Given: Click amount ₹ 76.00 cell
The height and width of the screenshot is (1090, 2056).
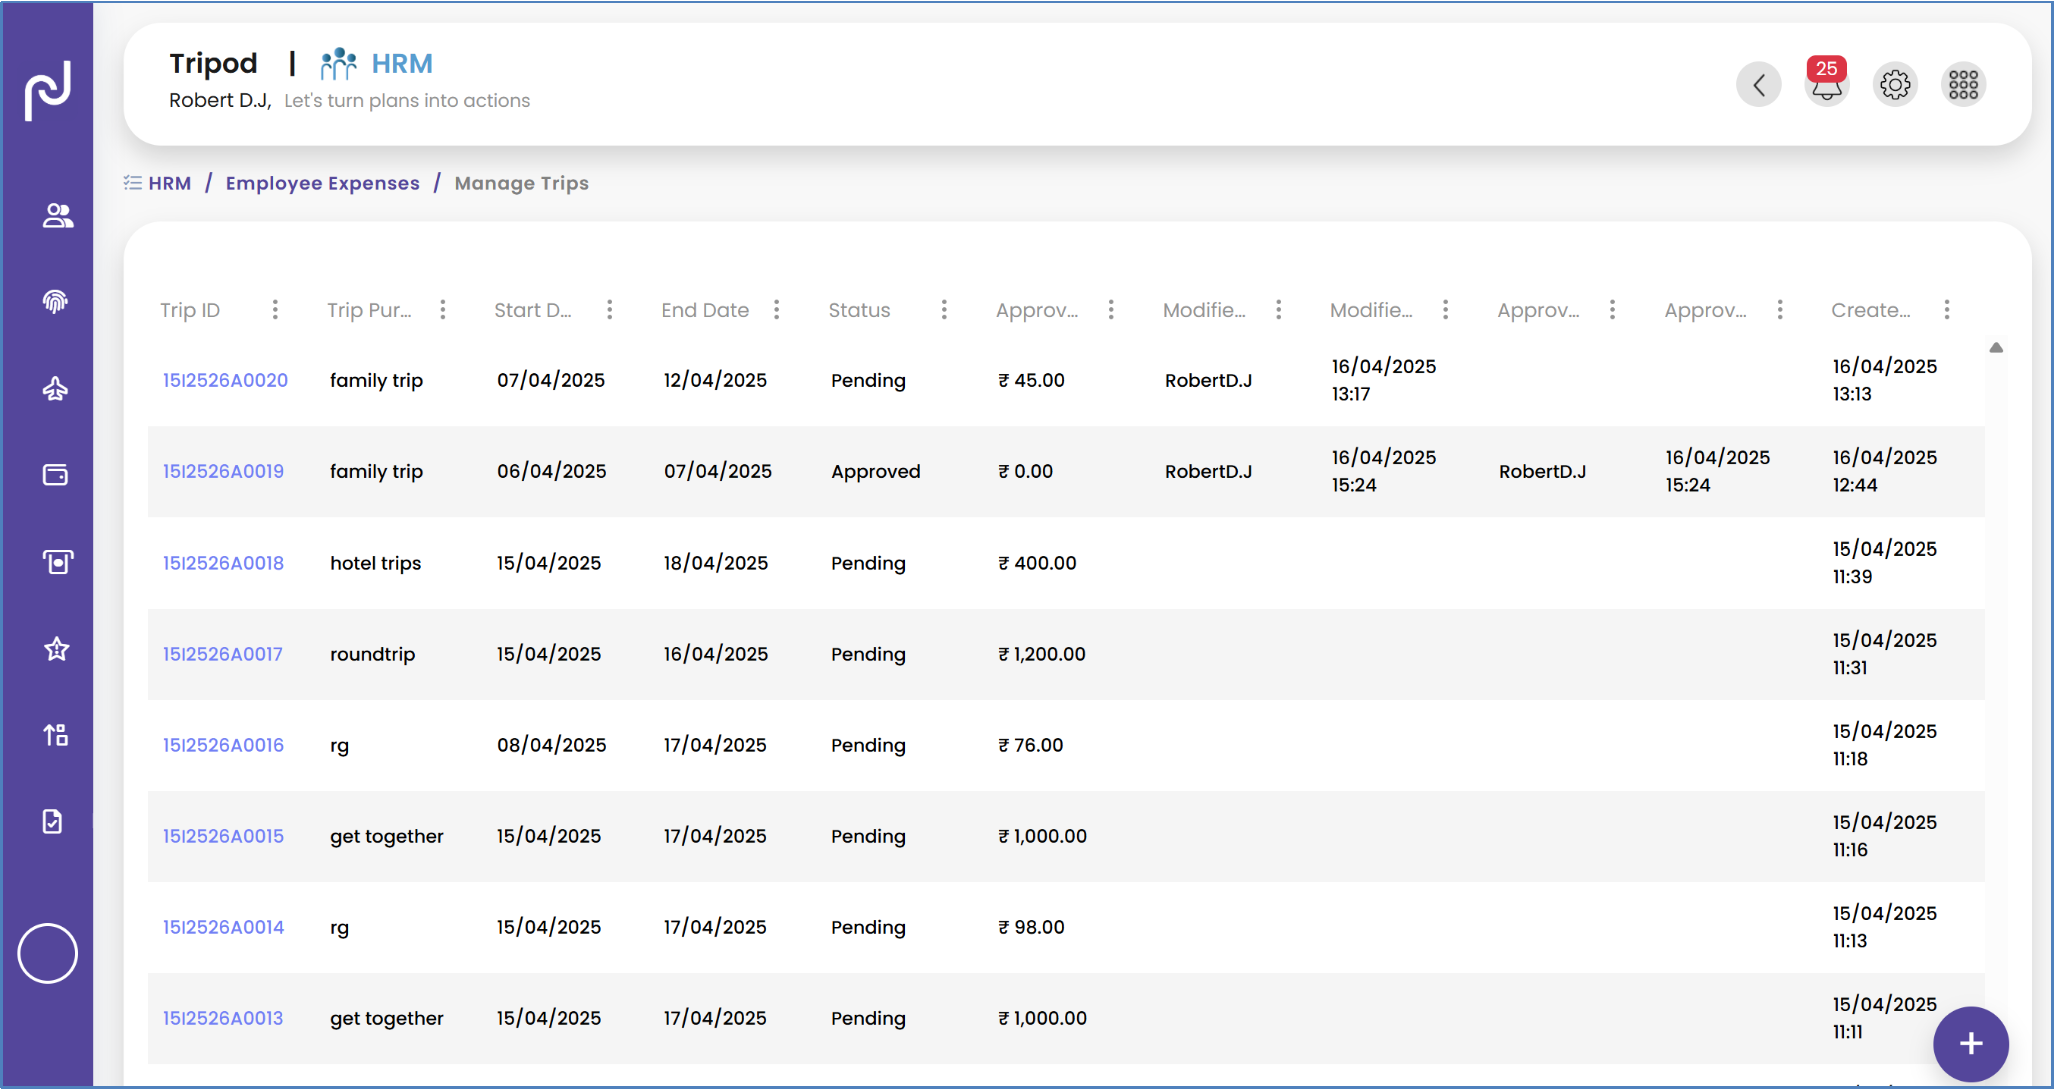Looking at the screenshot, I should 1031,745.
